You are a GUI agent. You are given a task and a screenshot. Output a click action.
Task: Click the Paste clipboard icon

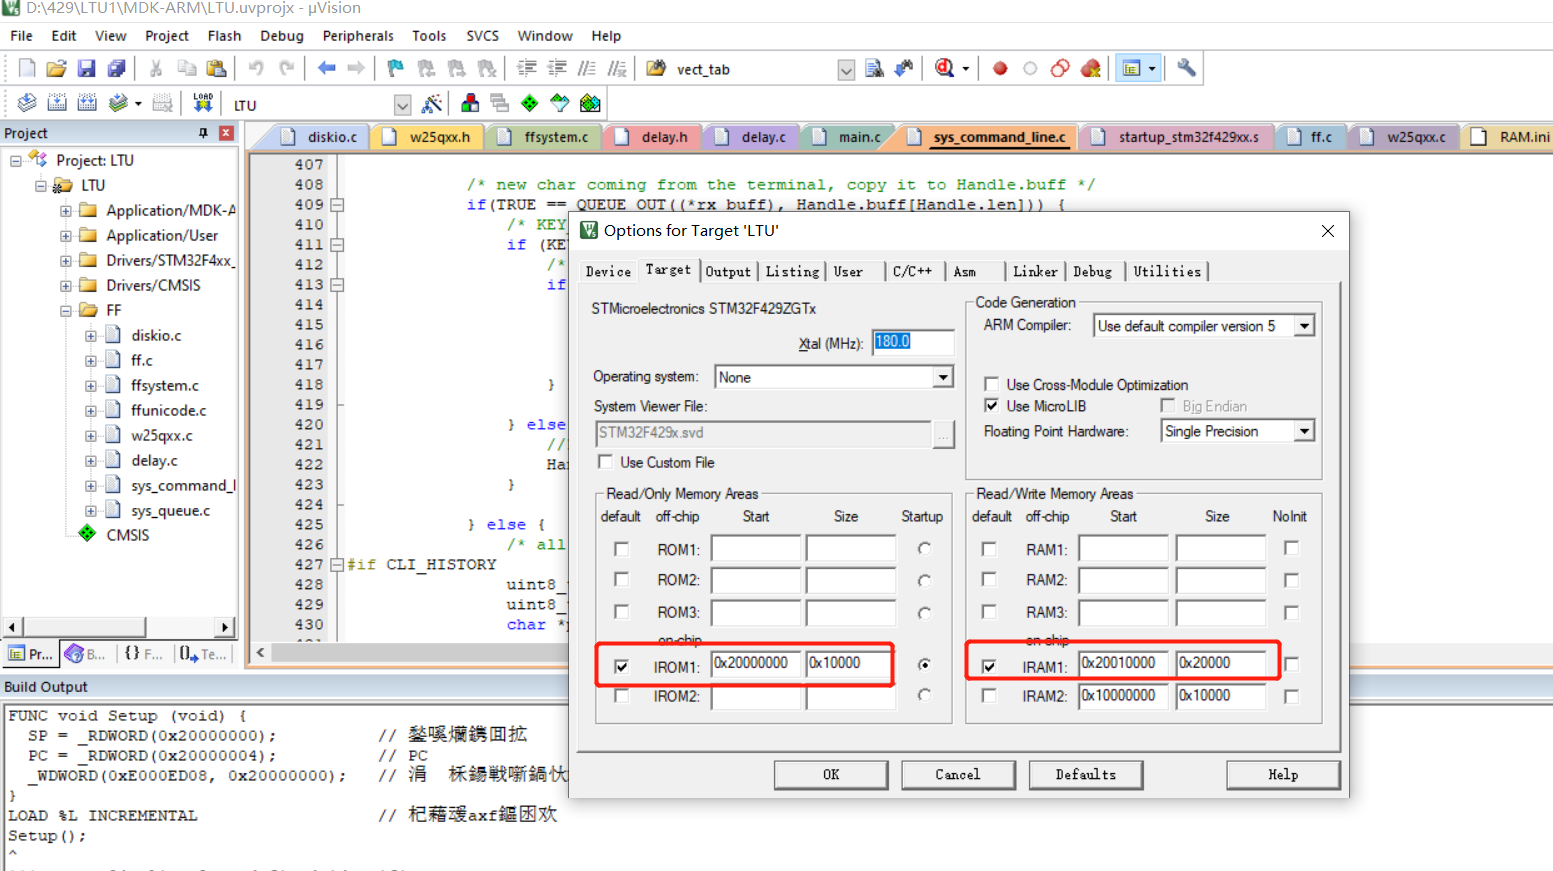[216, 68]
